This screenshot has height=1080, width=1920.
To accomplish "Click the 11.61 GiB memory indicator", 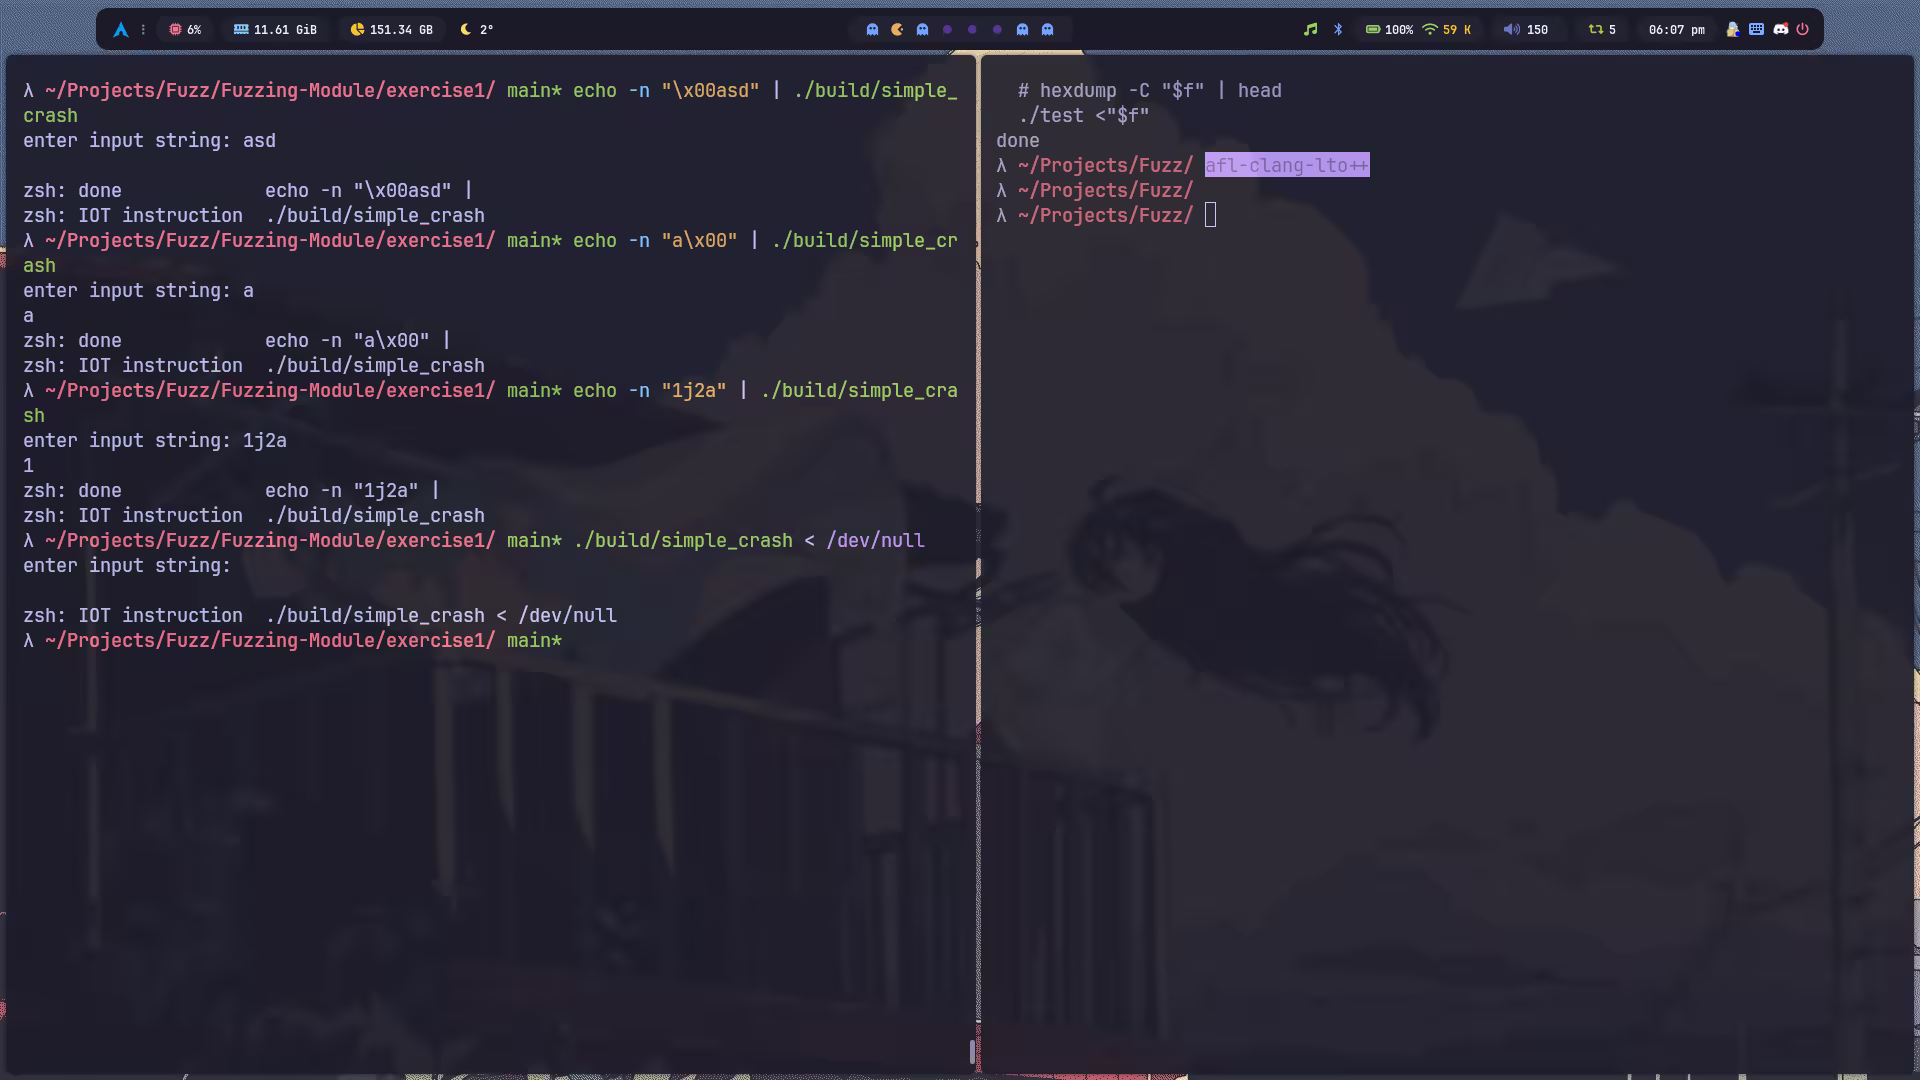I will 275,30.
